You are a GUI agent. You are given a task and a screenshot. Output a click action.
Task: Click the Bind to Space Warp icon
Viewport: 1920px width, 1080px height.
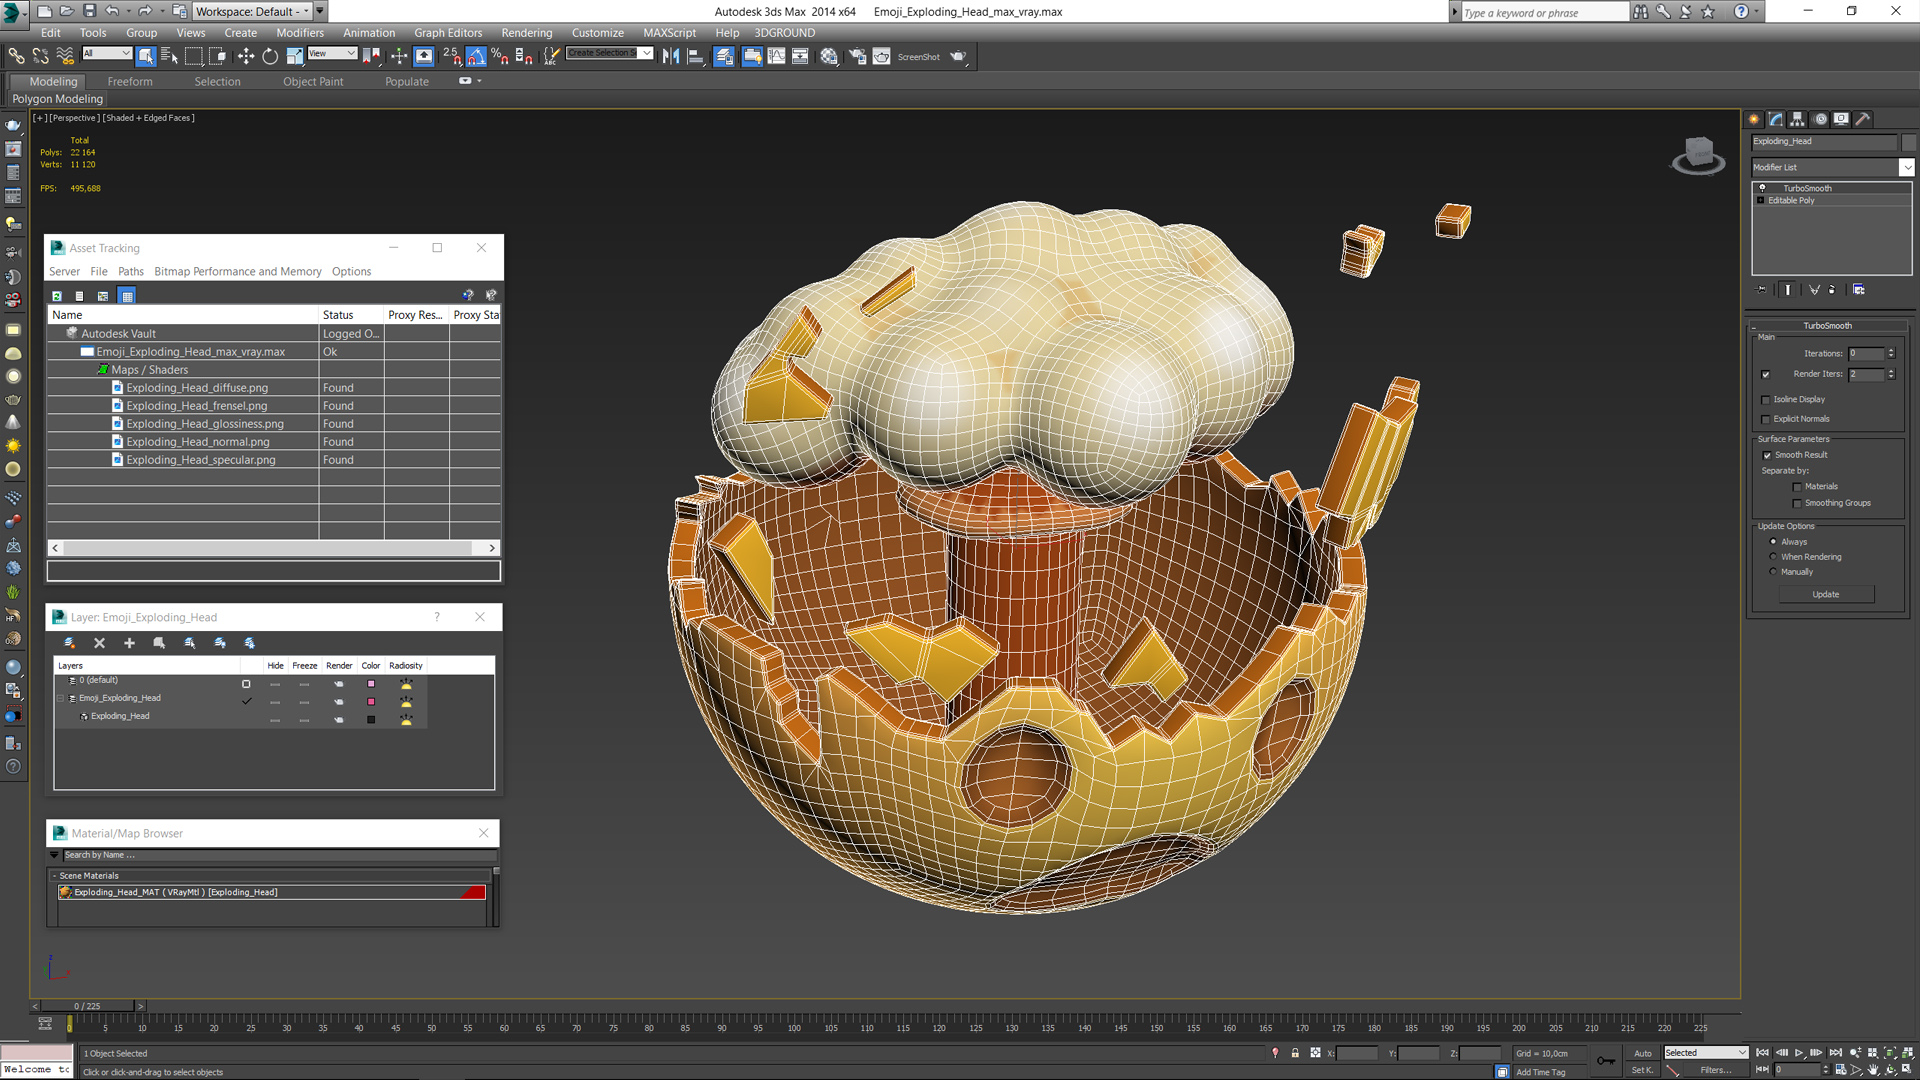[x=65, y=57]
